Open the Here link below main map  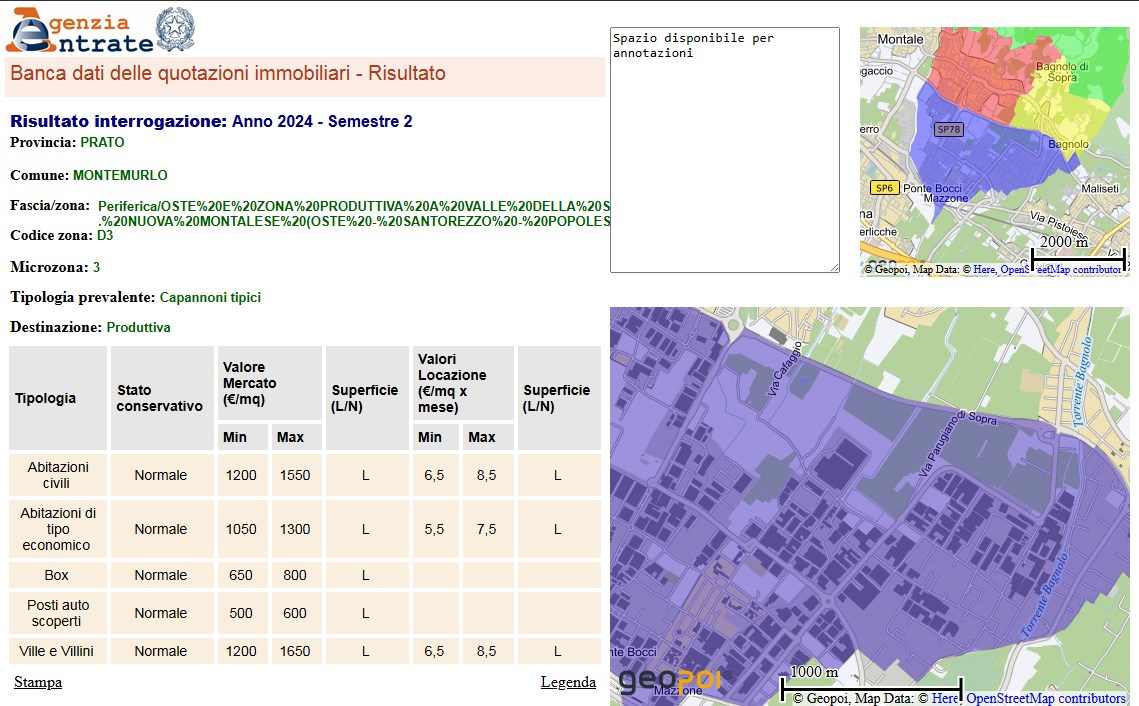coord(945,698)
